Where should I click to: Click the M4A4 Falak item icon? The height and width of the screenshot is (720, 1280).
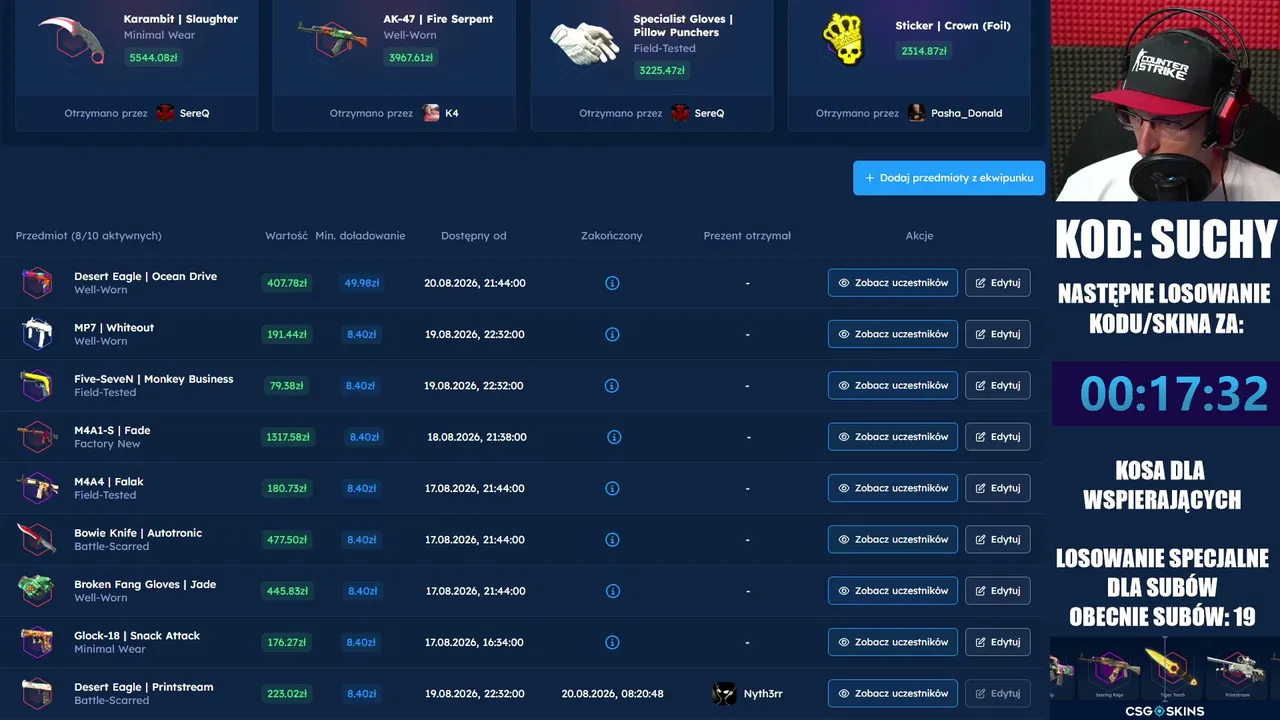pyautogui.click(x=37, y=488)
